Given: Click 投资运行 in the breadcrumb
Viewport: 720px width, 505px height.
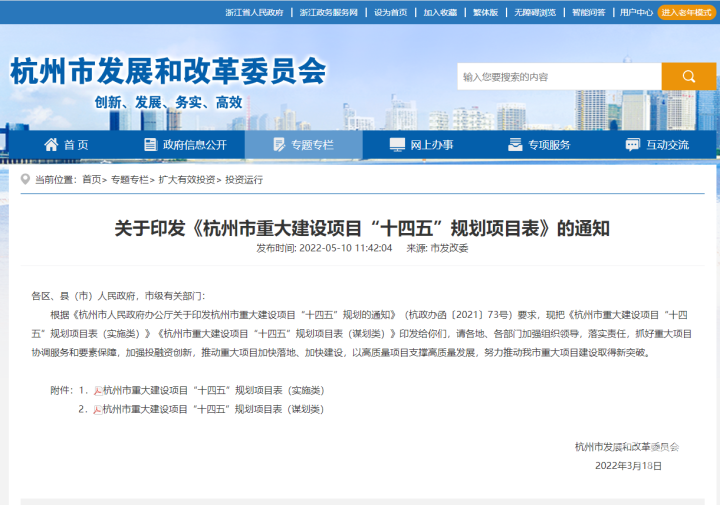Looking at the screenshot, I should click(x=244, y=179).
